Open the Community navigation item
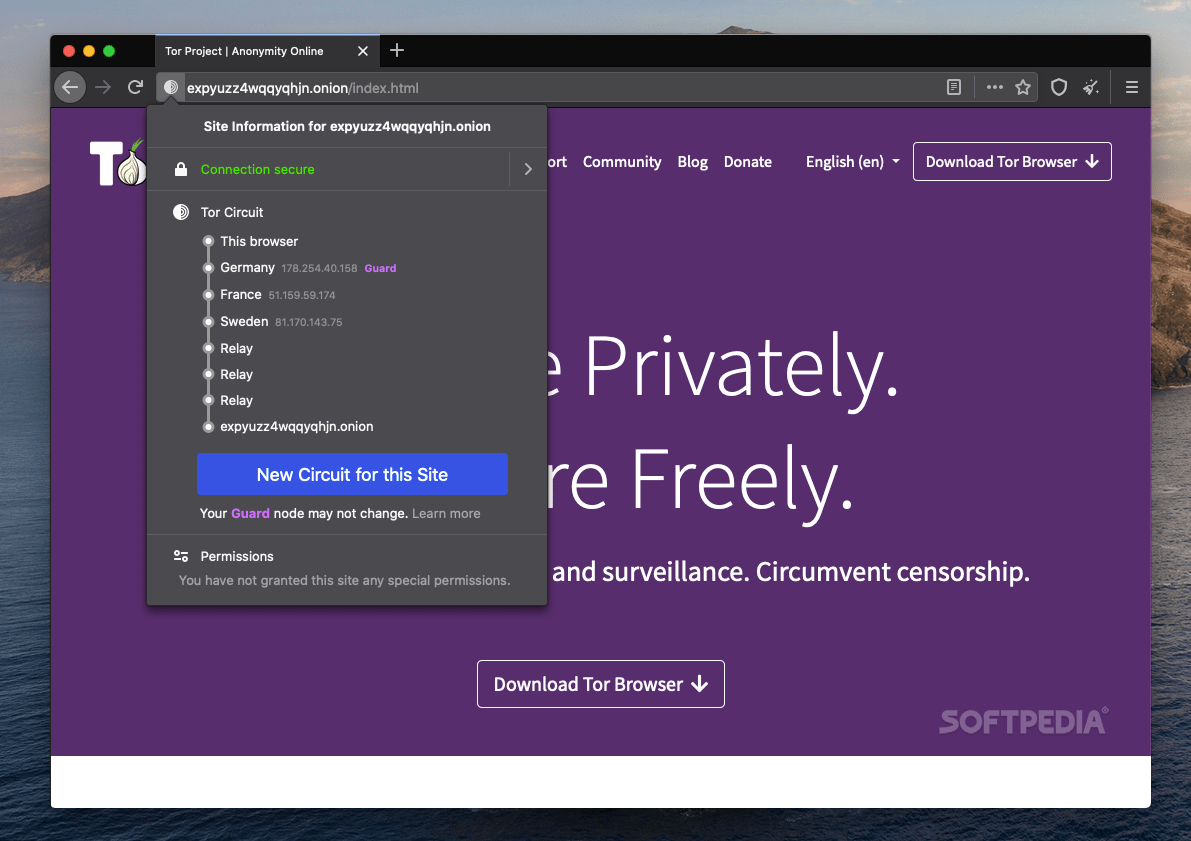 point(622,162)
